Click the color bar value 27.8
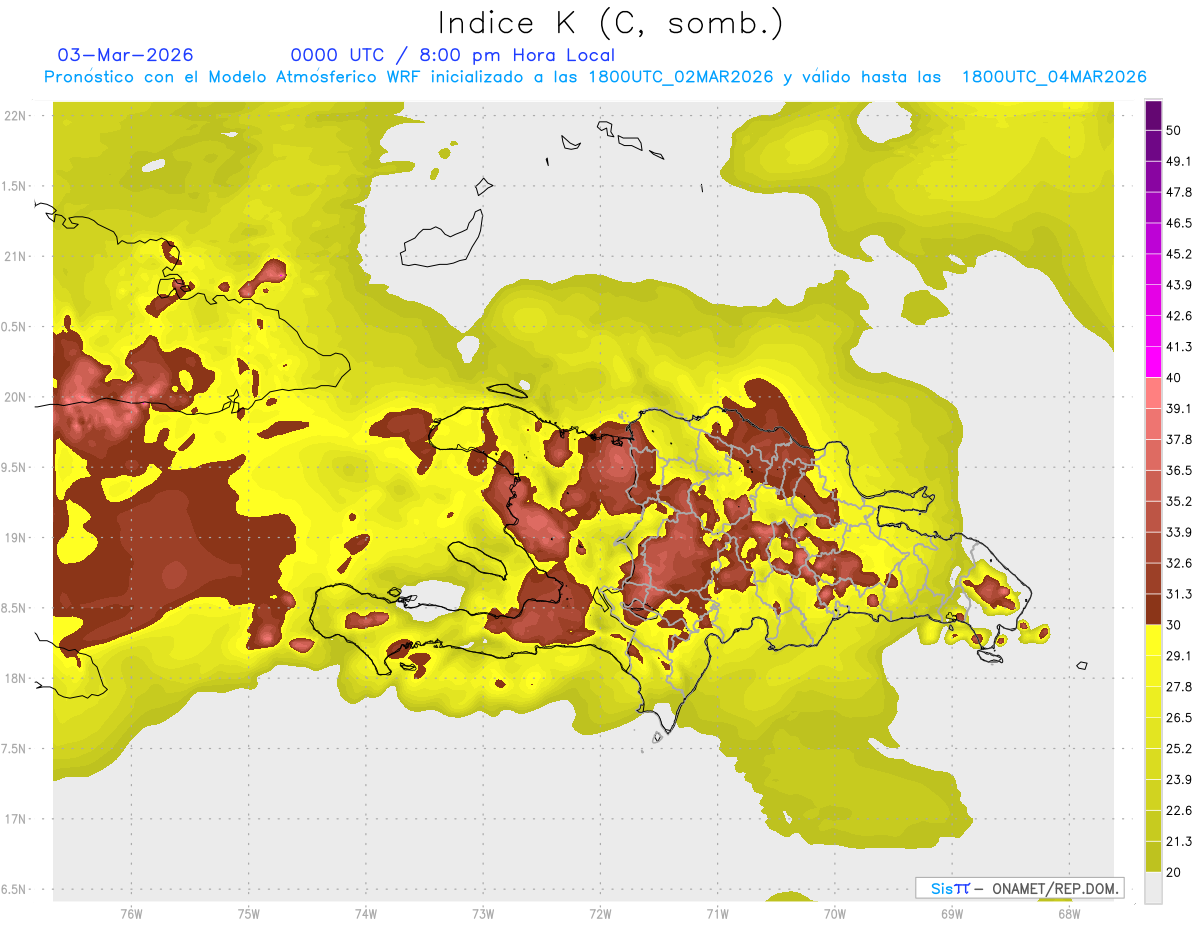1200x927 pixels. point(1179,687)
